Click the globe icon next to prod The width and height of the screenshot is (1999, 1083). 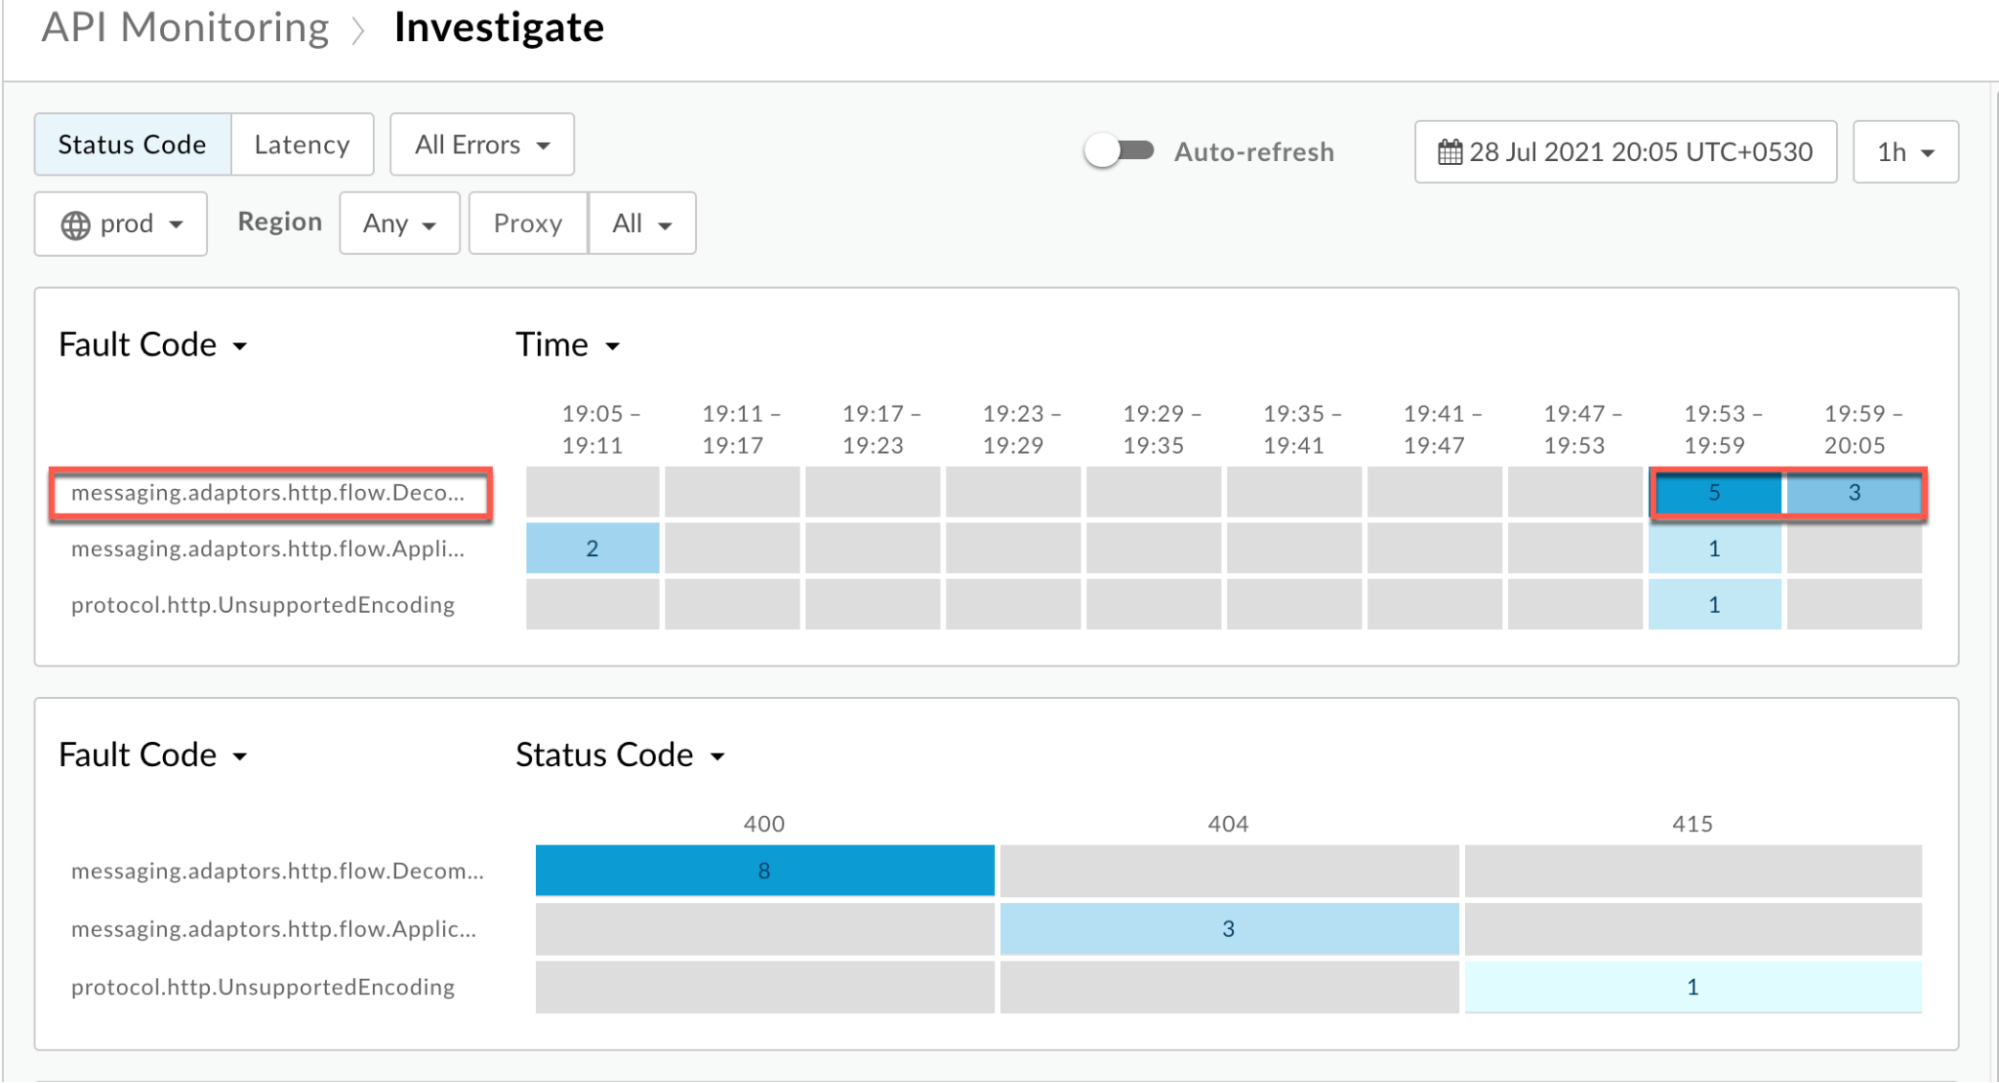point(75,223)
